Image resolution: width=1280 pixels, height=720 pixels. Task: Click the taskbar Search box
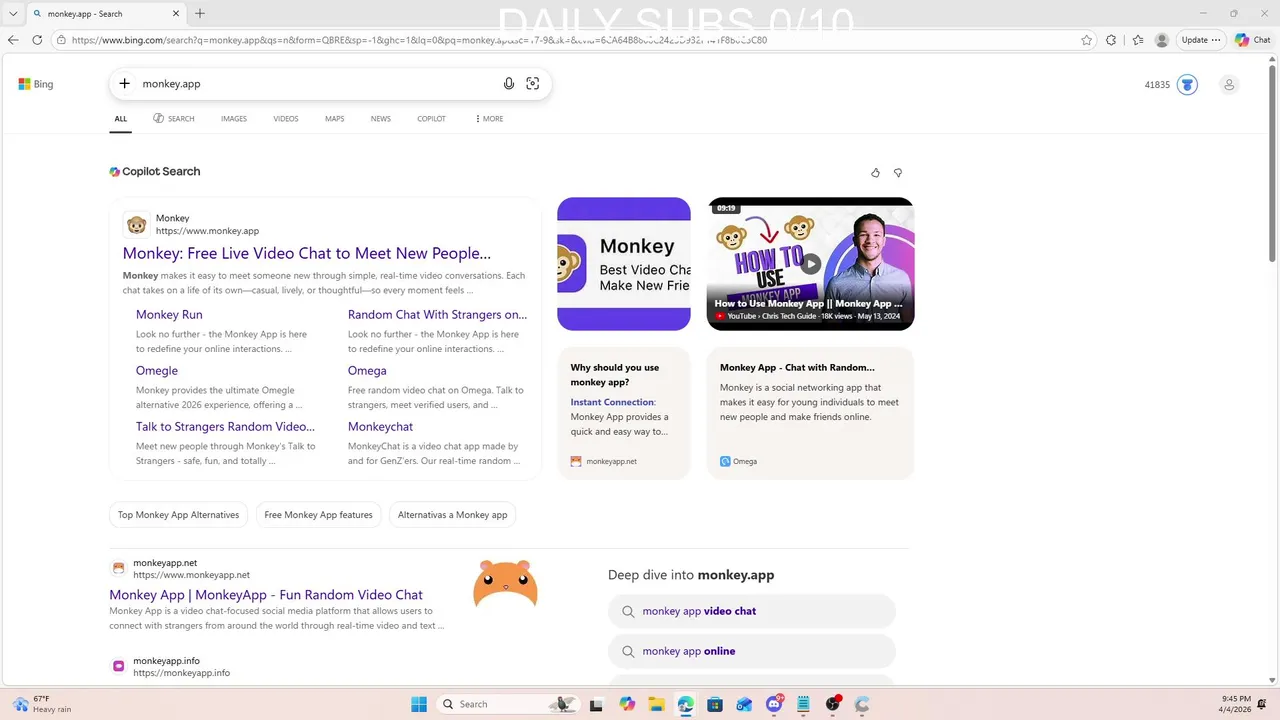507,704
